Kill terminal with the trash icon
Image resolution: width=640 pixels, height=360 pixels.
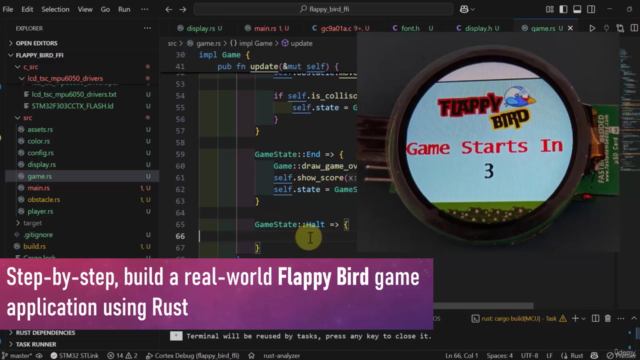pos(608,318)
